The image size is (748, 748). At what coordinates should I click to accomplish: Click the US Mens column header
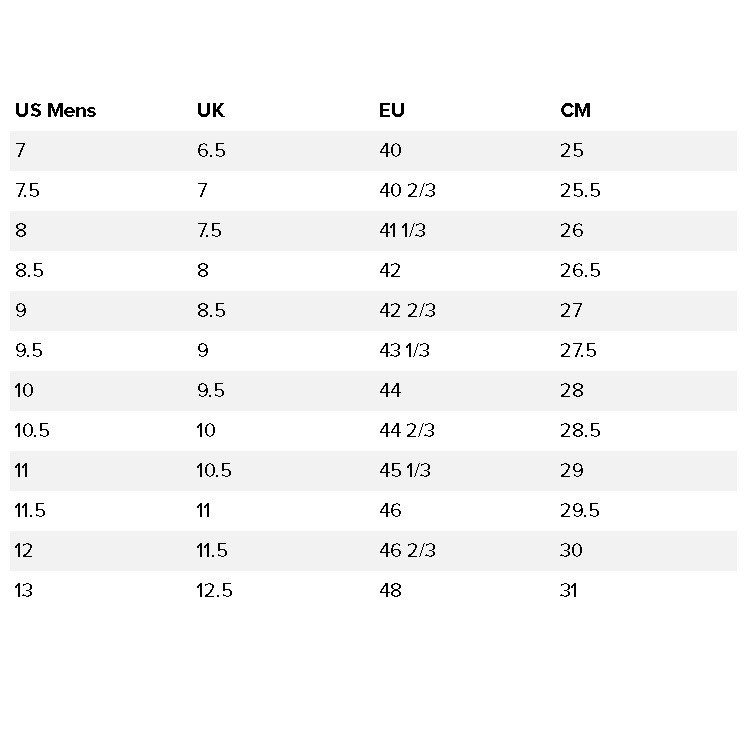55,110
